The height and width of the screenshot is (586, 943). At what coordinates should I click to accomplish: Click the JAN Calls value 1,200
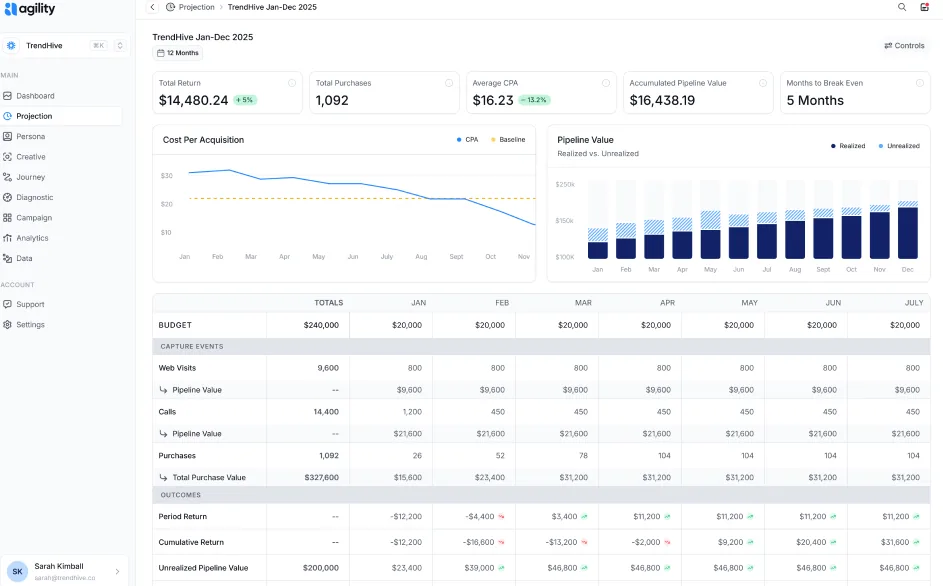click(412, 412)
